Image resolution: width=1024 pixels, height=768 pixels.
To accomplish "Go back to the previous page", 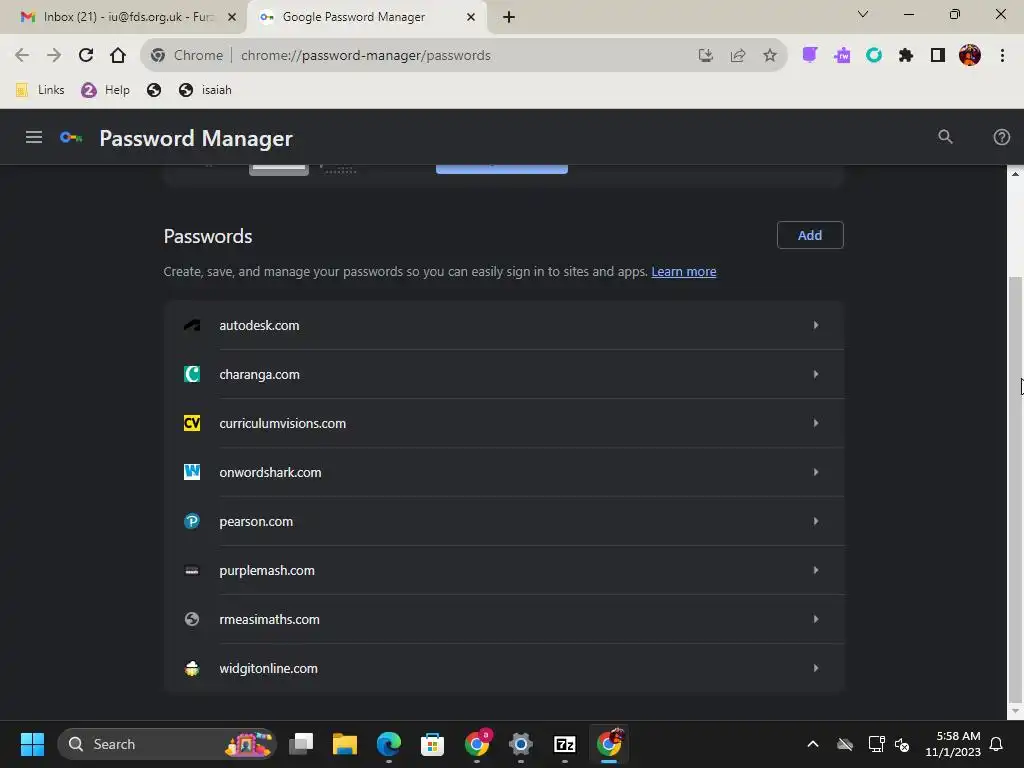I will click(22, 56).
